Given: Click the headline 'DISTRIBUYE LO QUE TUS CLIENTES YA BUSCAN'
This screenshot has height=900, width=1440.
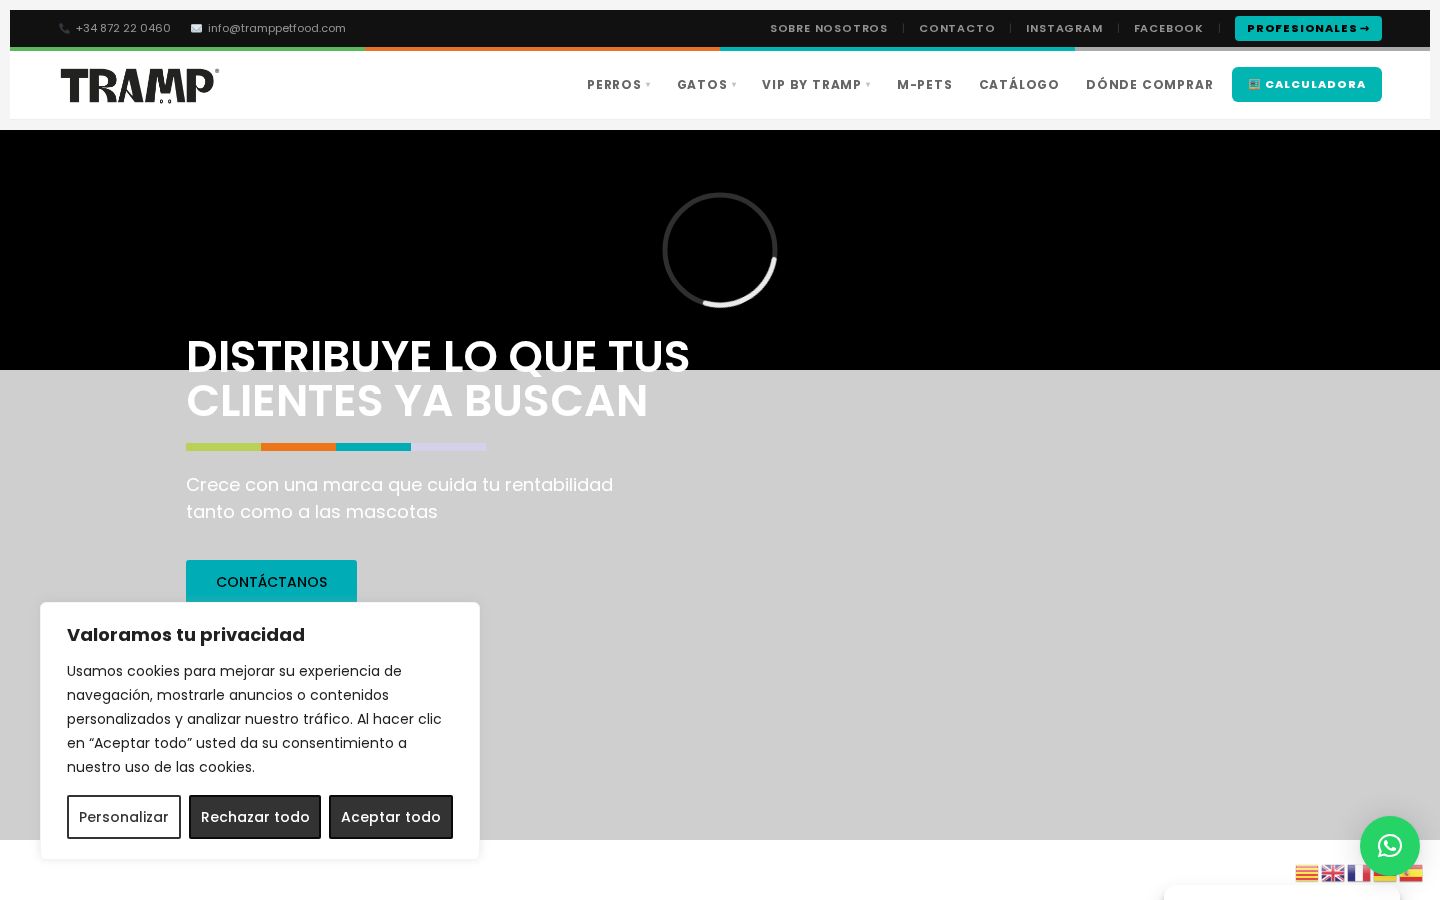Looking at the screenshot, I should coord(438,379).
